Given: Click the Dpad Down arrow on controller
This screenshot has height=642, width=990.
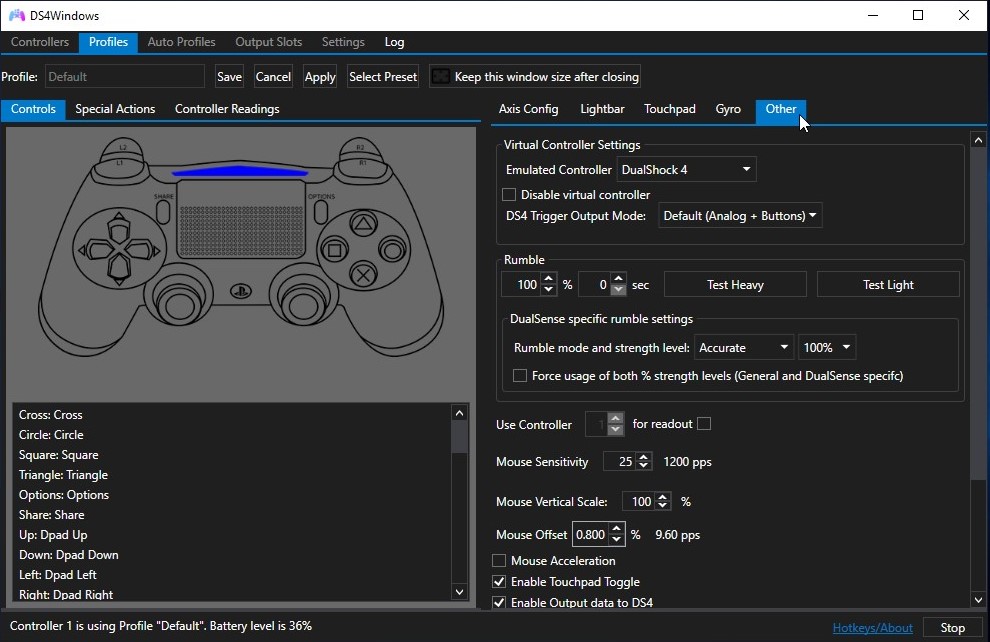Looking at the screenshot, I should 119,270.
